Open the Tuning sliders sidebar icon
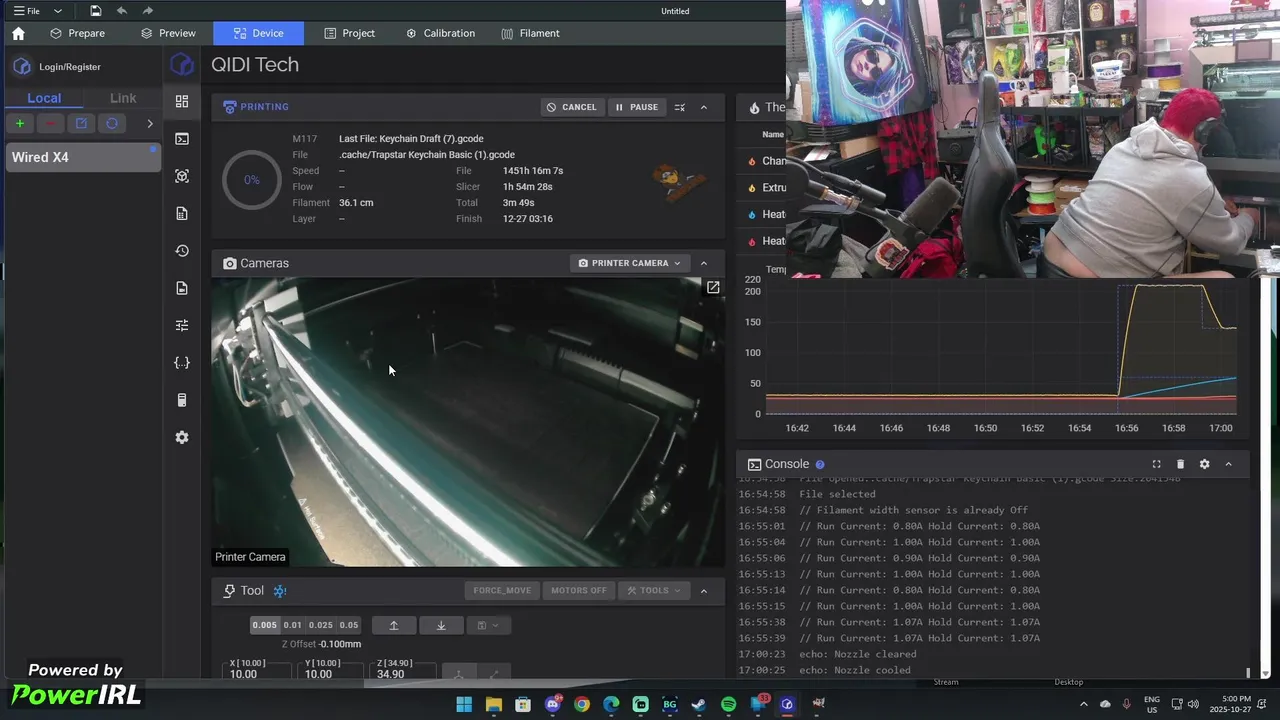The height and width of the screenshot is (720, 1280). pyautogui.click(x=182, y=325)
